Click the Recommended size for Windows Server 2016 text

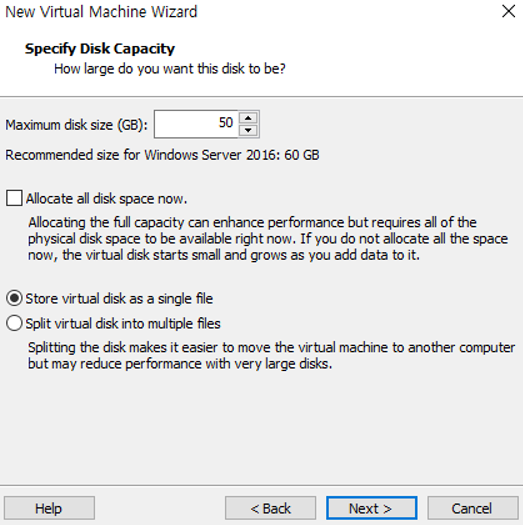pyautogui.click(x=162, y=155)
